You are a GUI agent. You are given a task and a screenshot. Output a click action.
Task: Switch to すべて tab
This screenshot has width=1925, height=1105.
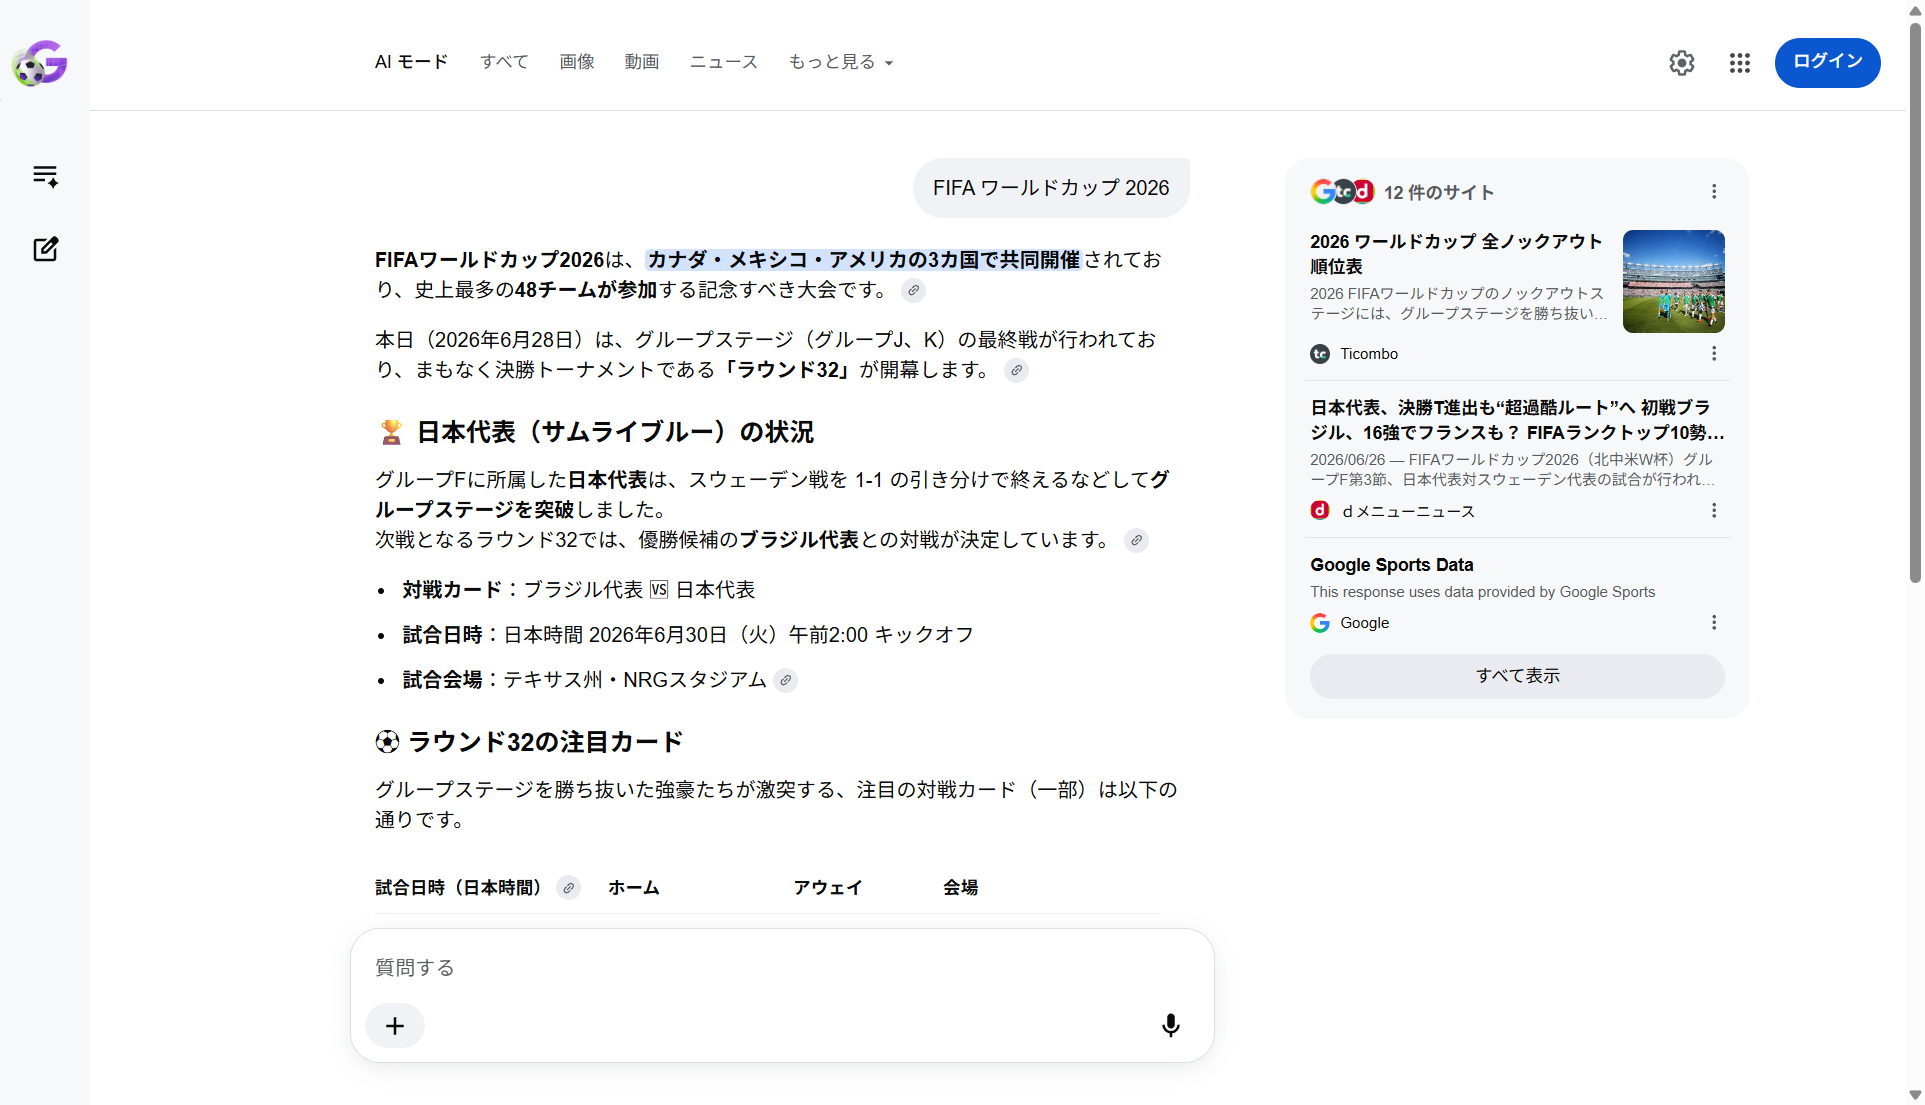[x=504, y=62]
